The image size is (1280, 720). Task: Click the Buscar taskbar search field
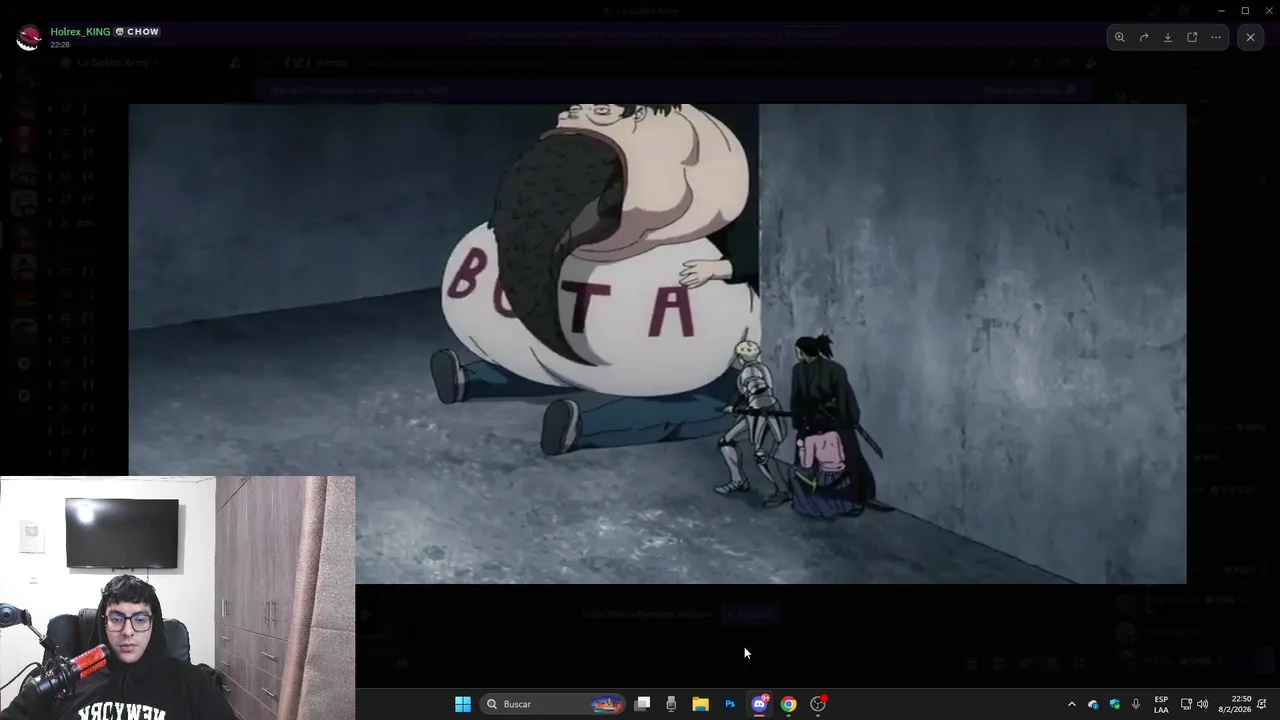(553, 704)
